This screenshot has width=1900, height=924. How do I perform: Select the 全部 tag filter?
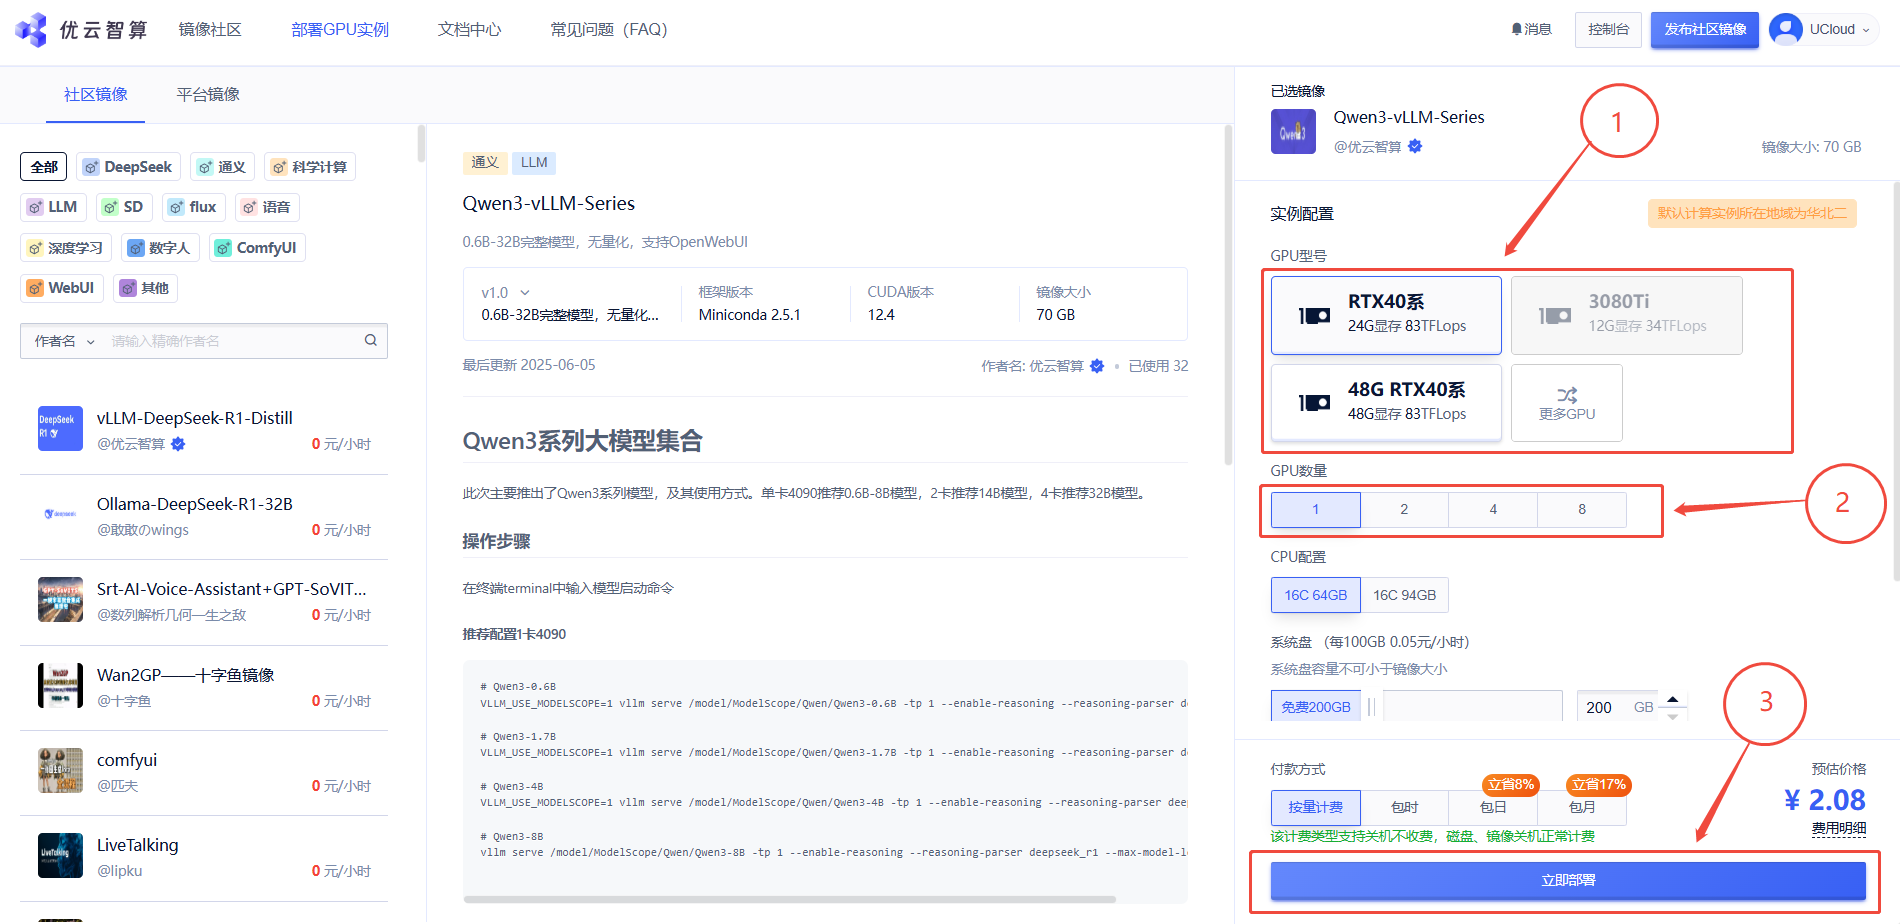44,167
